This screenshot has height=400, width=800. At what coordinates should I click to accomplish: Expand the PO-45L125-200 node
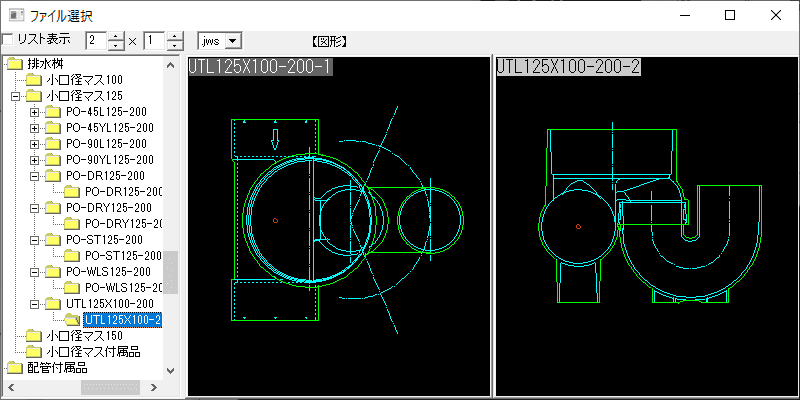click(34, 112)
